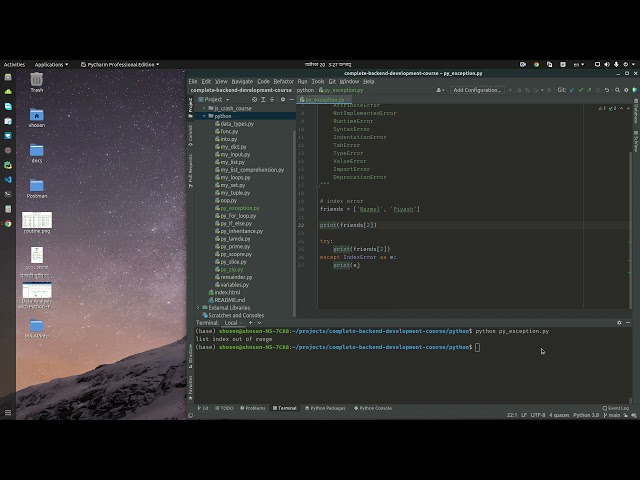Open the Postman folder on desktop
Image resolution: width=640 pixels, height=480 pixels.
point(37,189)
